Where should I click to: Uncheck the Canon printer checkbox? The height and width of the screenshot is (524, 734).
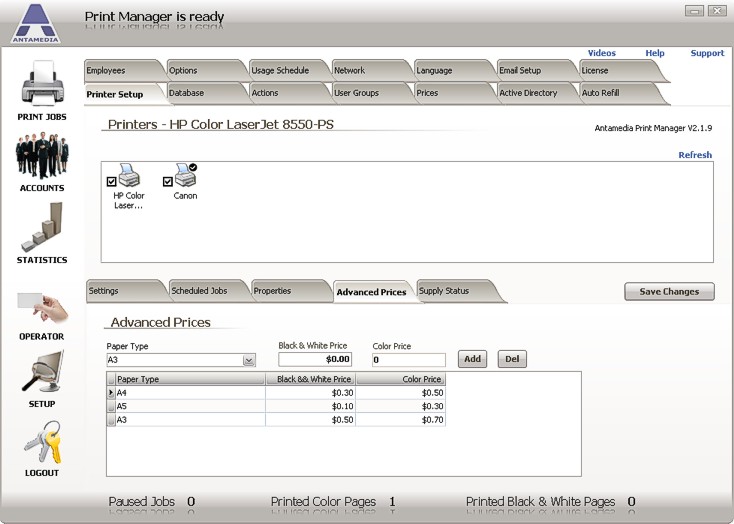(168, 182)
